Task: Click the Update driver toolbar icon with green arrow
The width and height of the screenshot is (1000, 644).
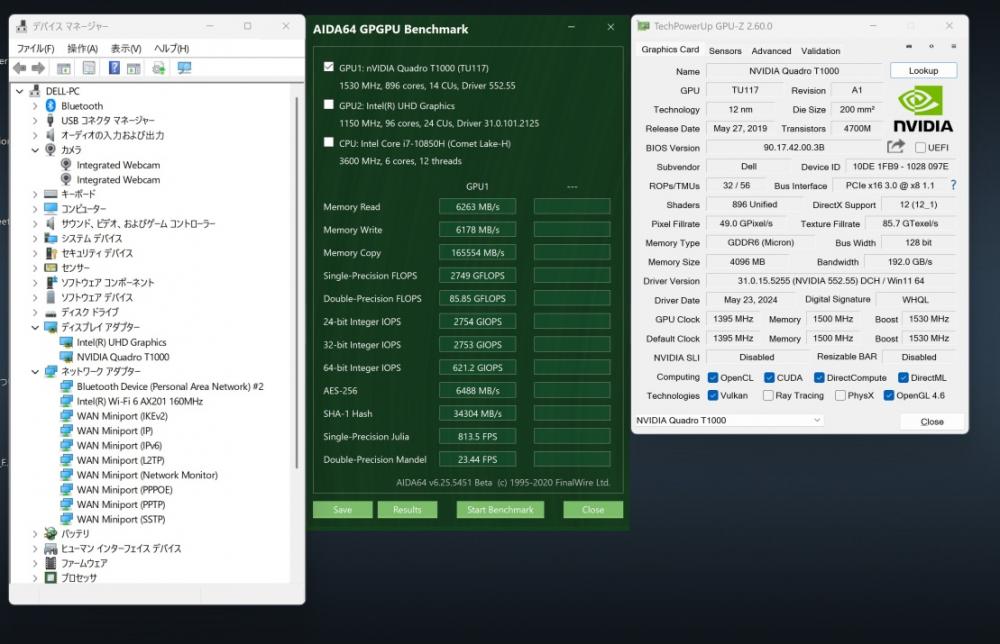Action: 159,68
